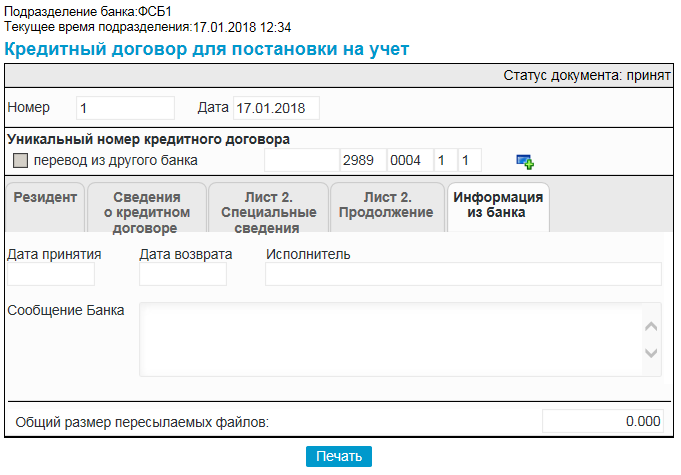Focus the 'Дата принятия' field

pyautogui.click(x=51, y=274)
